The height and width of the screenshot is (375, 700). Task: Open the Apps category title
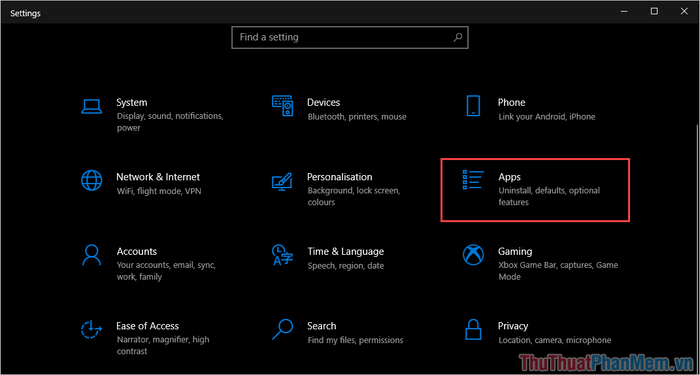(x=509, y=178)
